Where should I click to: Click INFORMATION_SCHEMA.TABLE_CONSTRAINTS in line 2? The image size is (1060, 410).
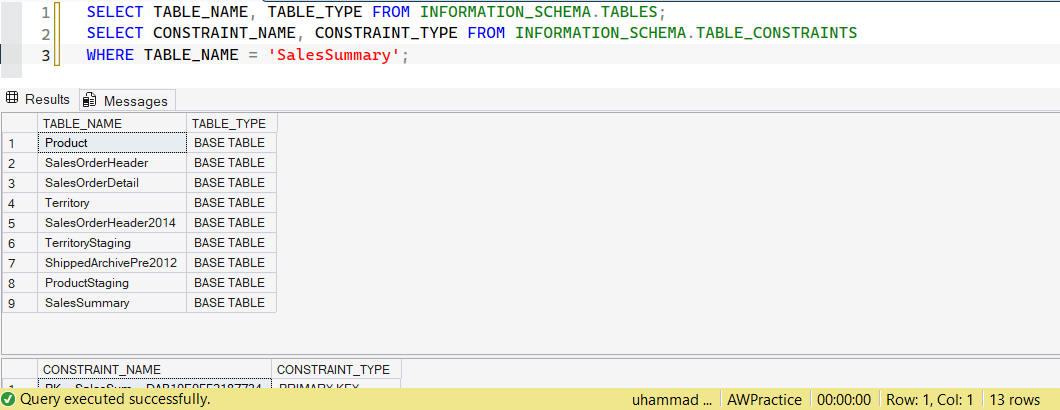point(686,33)
